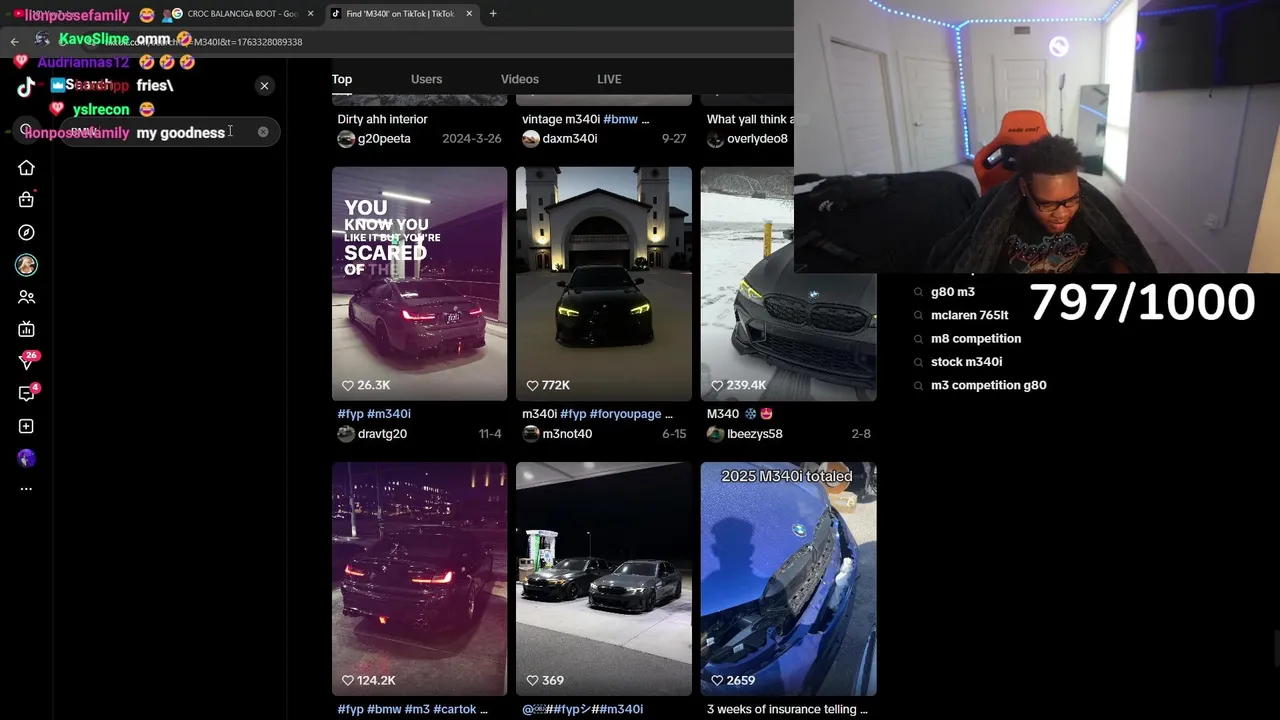Click the heart icon showing 369

click(x=533, y=680)
